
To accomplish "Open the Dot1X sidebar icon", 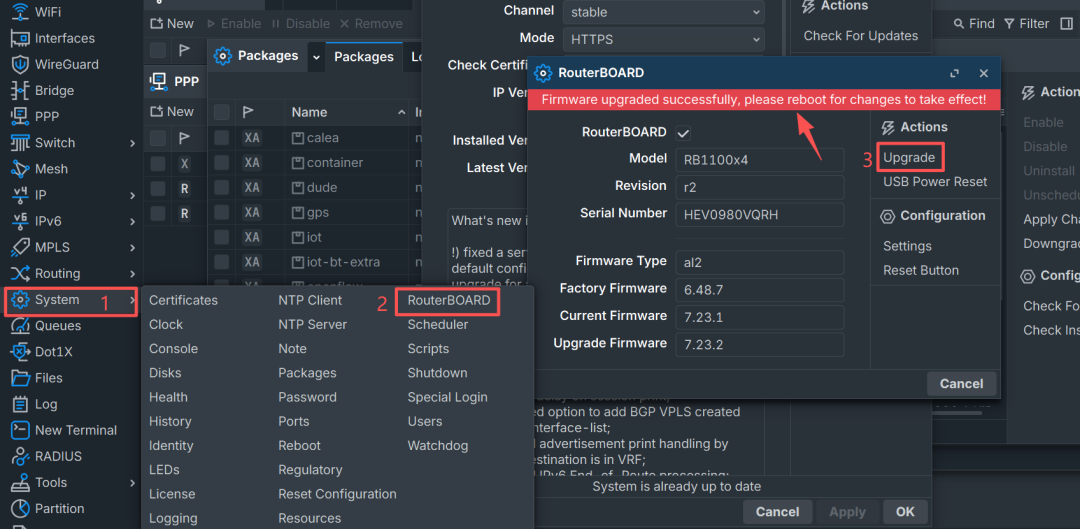I will (x=21, y=351).
